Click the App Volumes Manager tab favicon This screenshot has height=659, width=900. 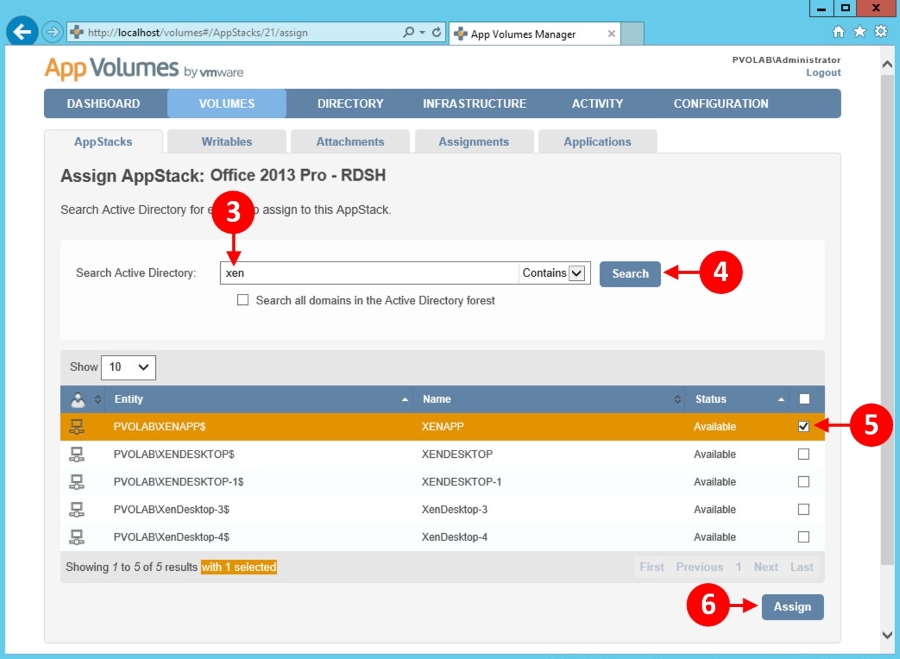click(460, 34)
